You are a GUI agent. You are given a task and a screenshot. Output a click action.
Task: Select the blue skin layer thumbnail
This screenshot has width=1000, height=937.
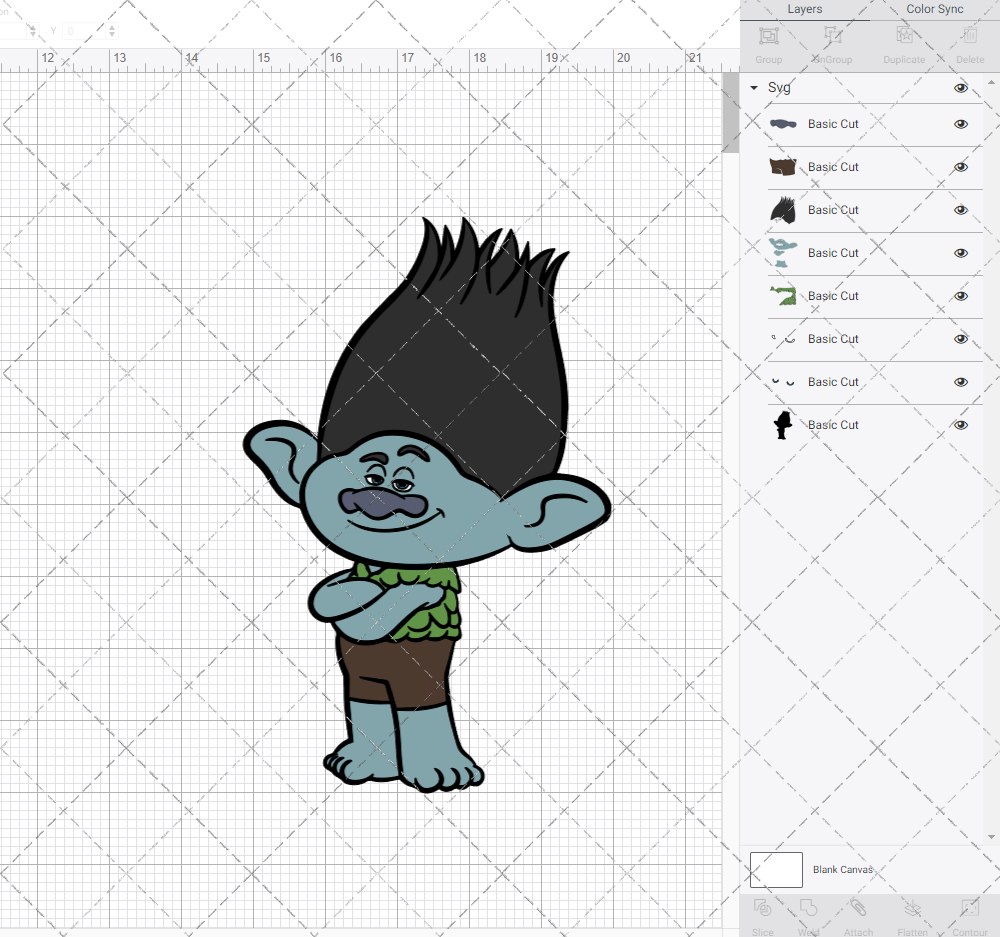click(x=783, y=253)
